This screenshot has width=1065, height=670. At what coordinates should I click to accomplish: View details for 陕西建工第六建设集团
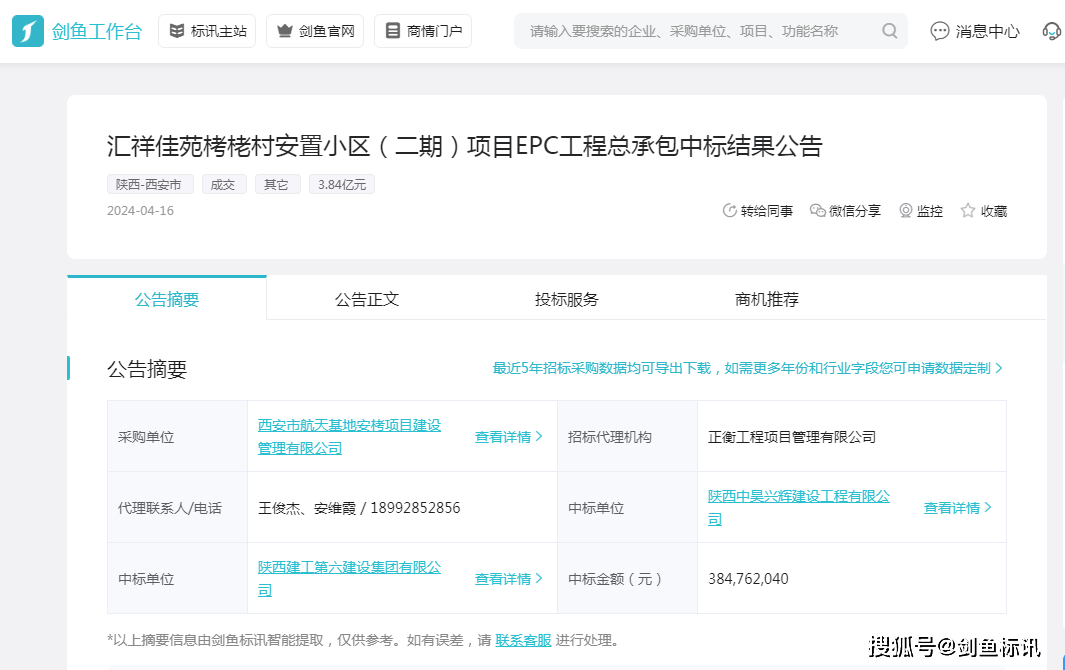pyautogui.click(x=509, y=579)
